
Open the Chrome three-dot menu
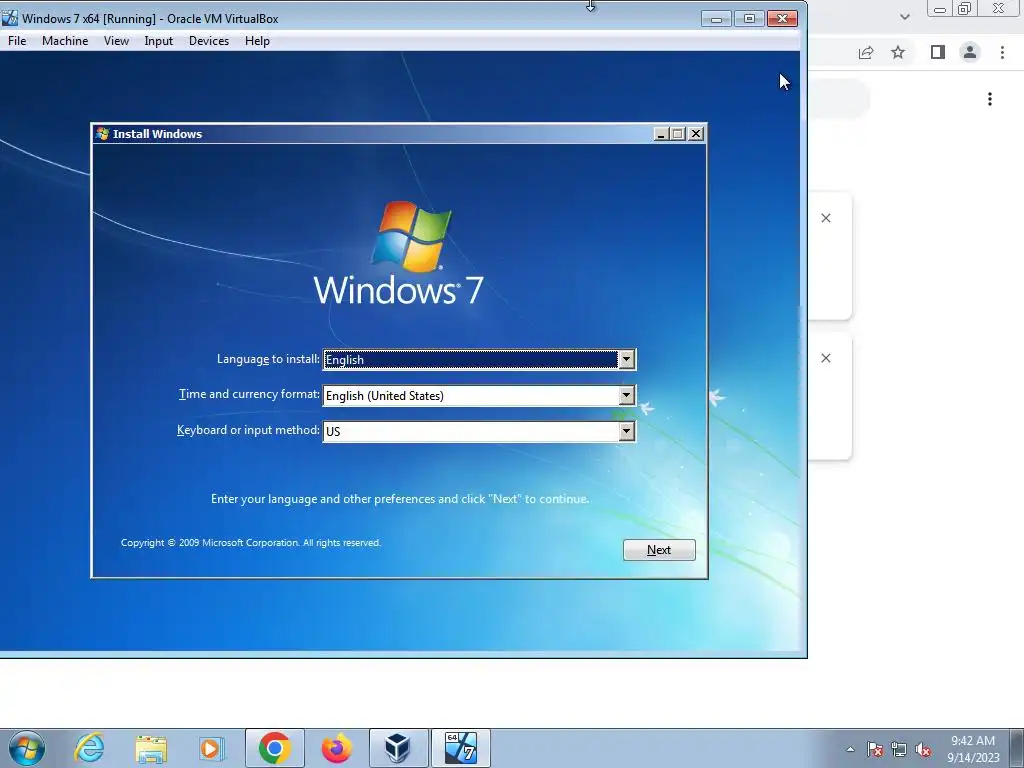click(1002, 52)
